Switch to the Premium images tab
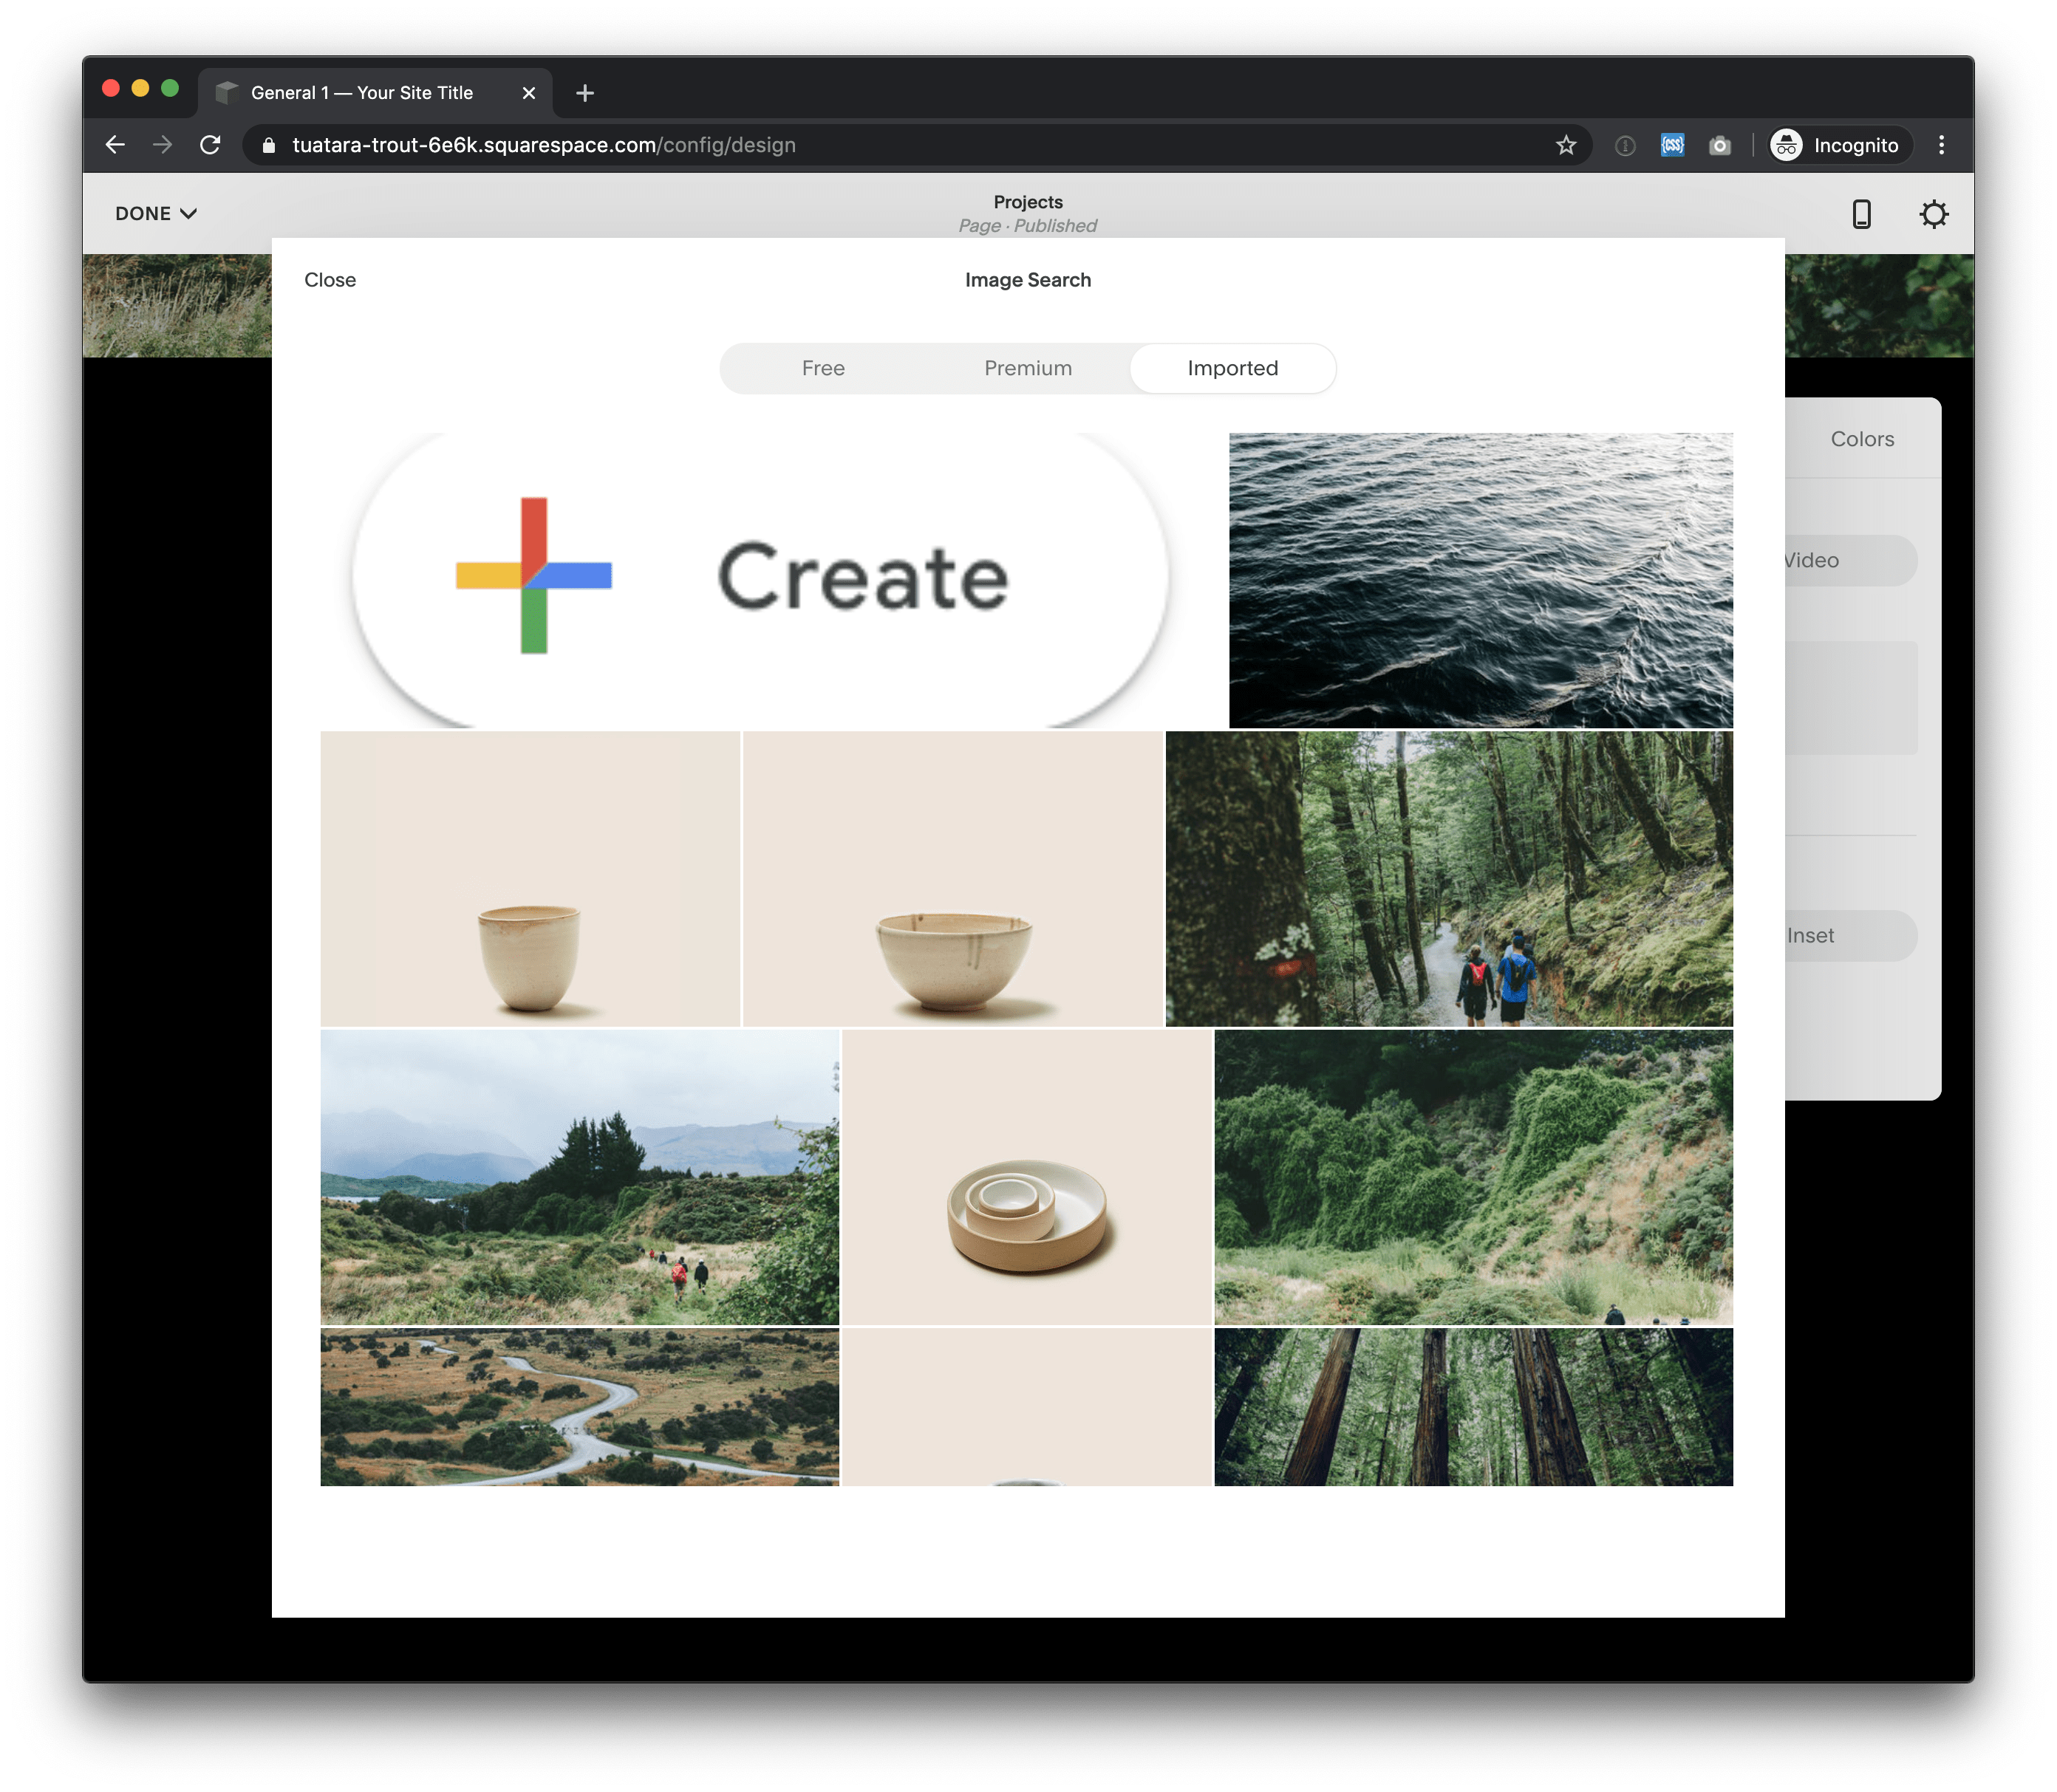This screenshot has width=2057, height=1792. 1028,368
